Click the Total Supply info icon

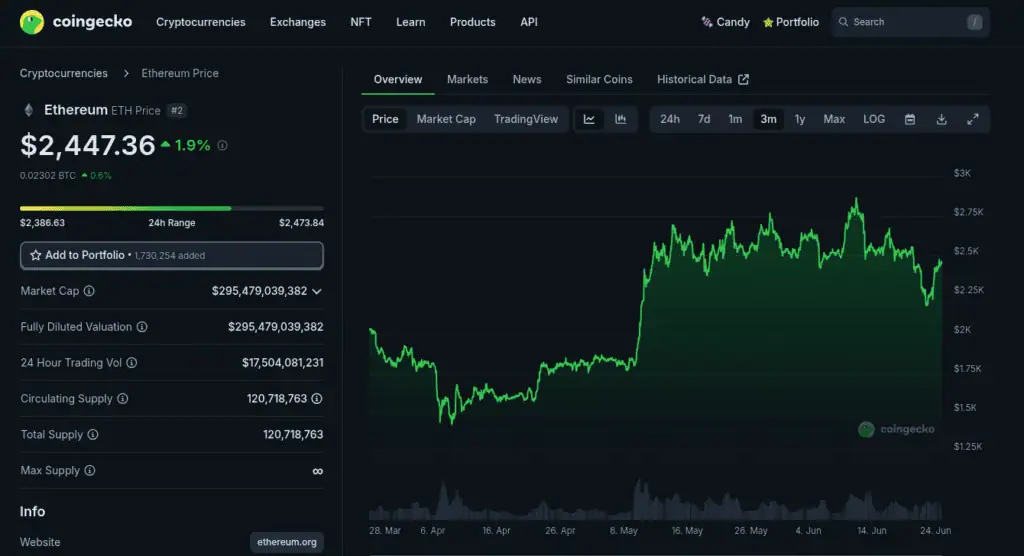click(x=93, y=434)
